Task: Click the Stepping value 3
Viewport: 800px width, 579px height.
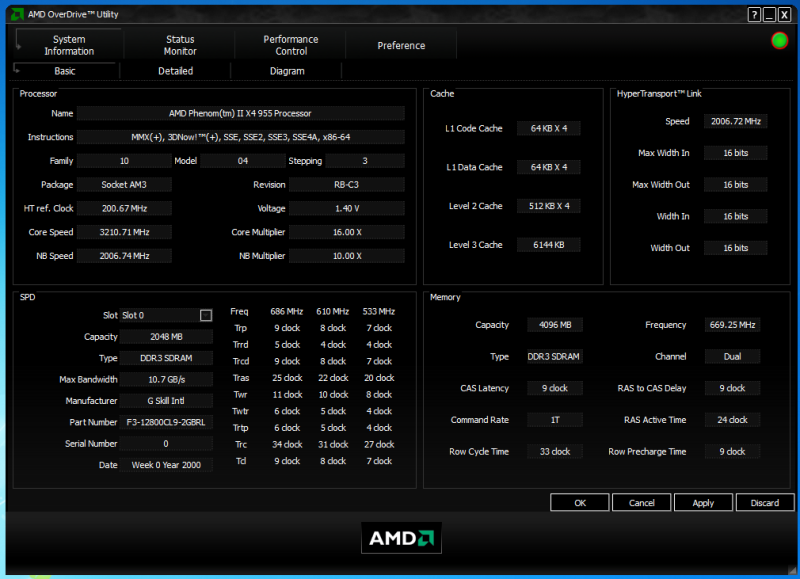Action: pyautogui.click(x=365, y=161)
